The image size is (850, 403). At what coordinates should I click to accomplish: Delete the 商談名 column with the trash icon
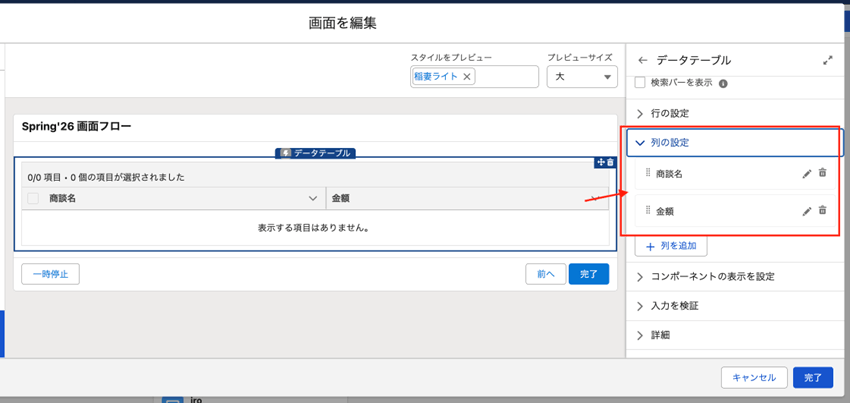tap(823, 173)
